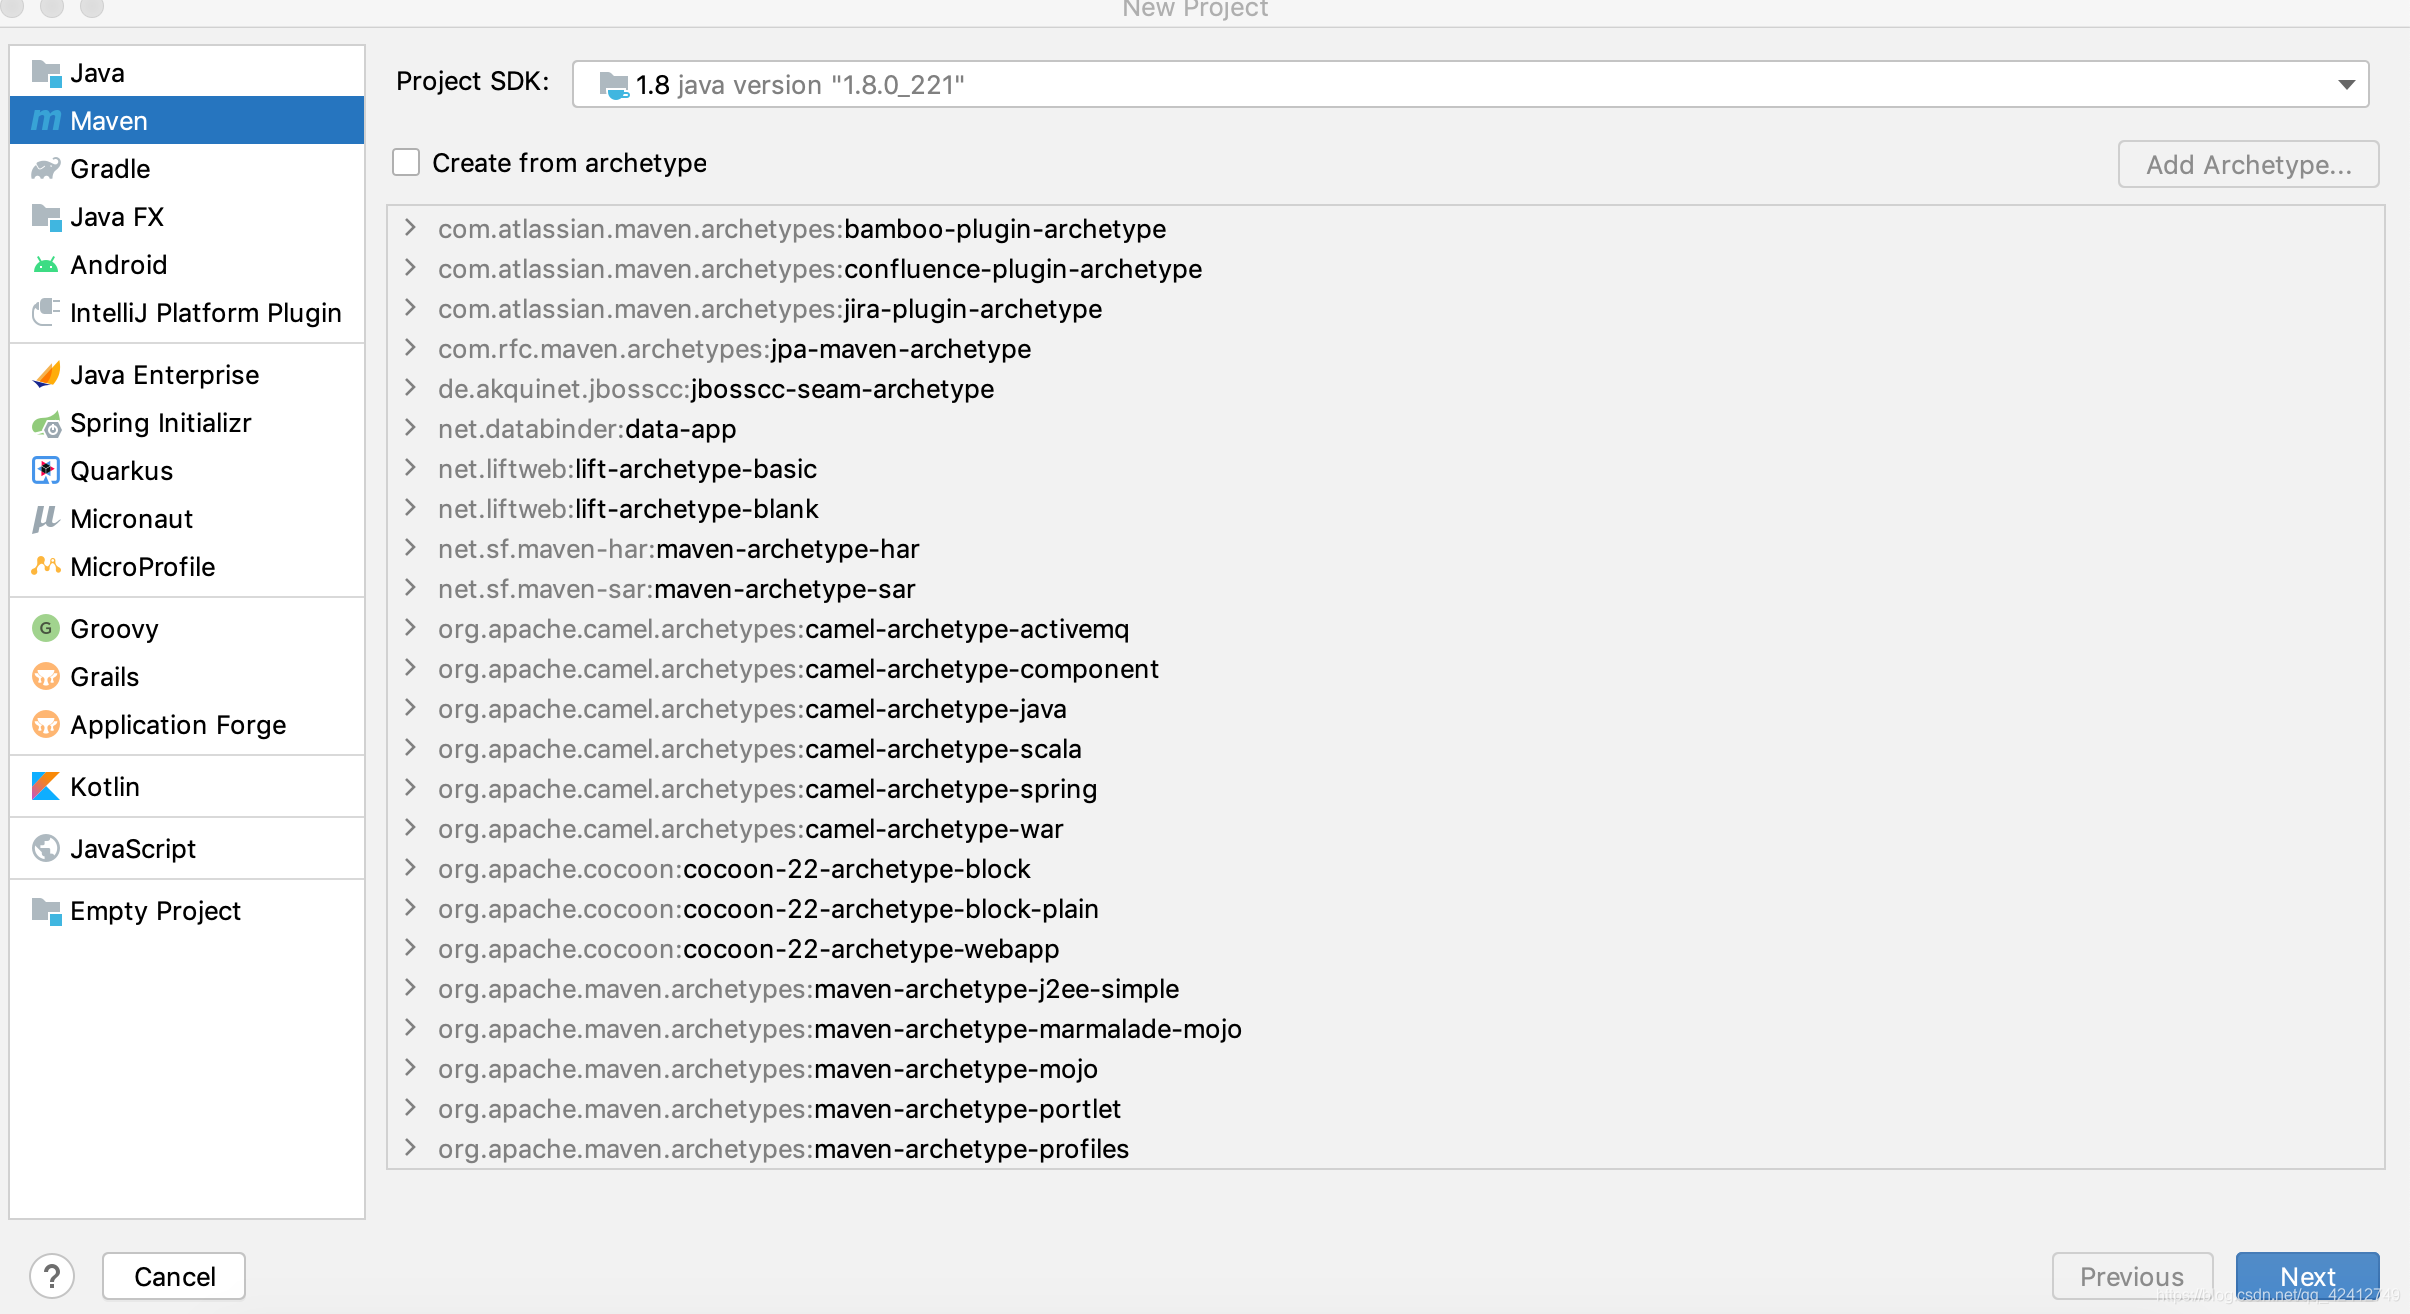Select Empty Project entry
This screenshot has height=1314, width=2410.
click(x=187, y=911)
